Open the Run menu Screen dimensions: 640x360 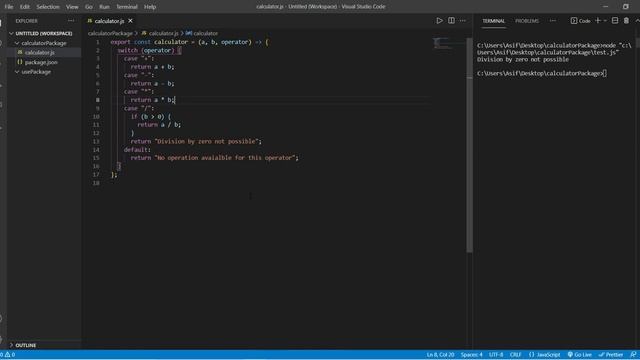(x=104, y=7)
